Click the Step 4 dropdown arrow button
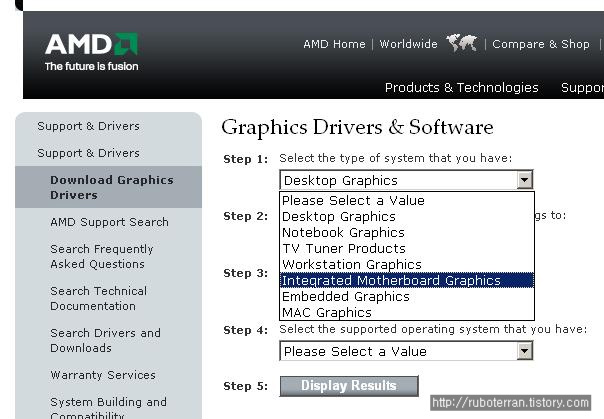 (x=525, y=351)
